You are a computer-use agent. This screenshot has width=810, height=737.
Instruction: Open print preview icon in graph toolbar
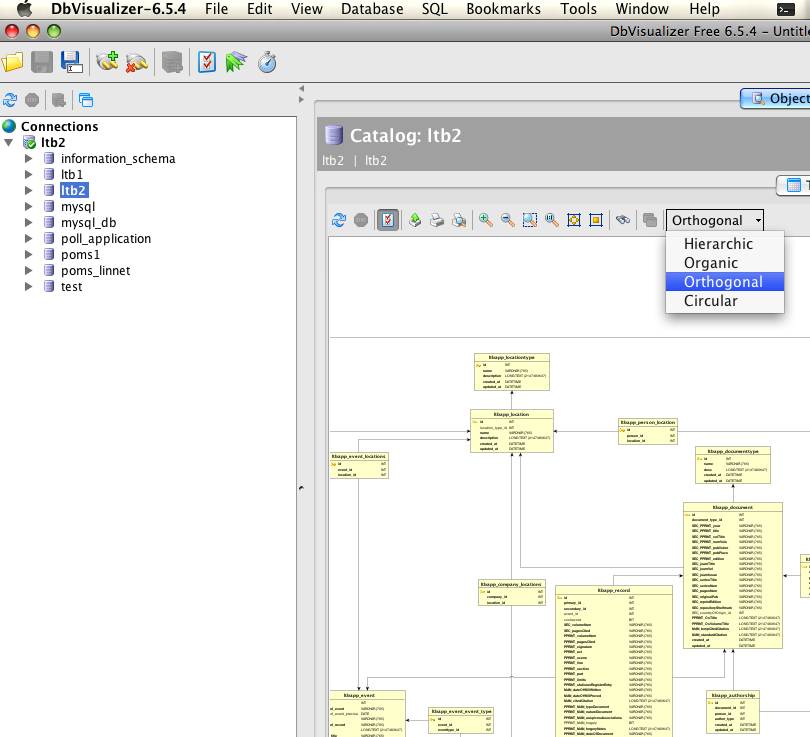point(459,220)
